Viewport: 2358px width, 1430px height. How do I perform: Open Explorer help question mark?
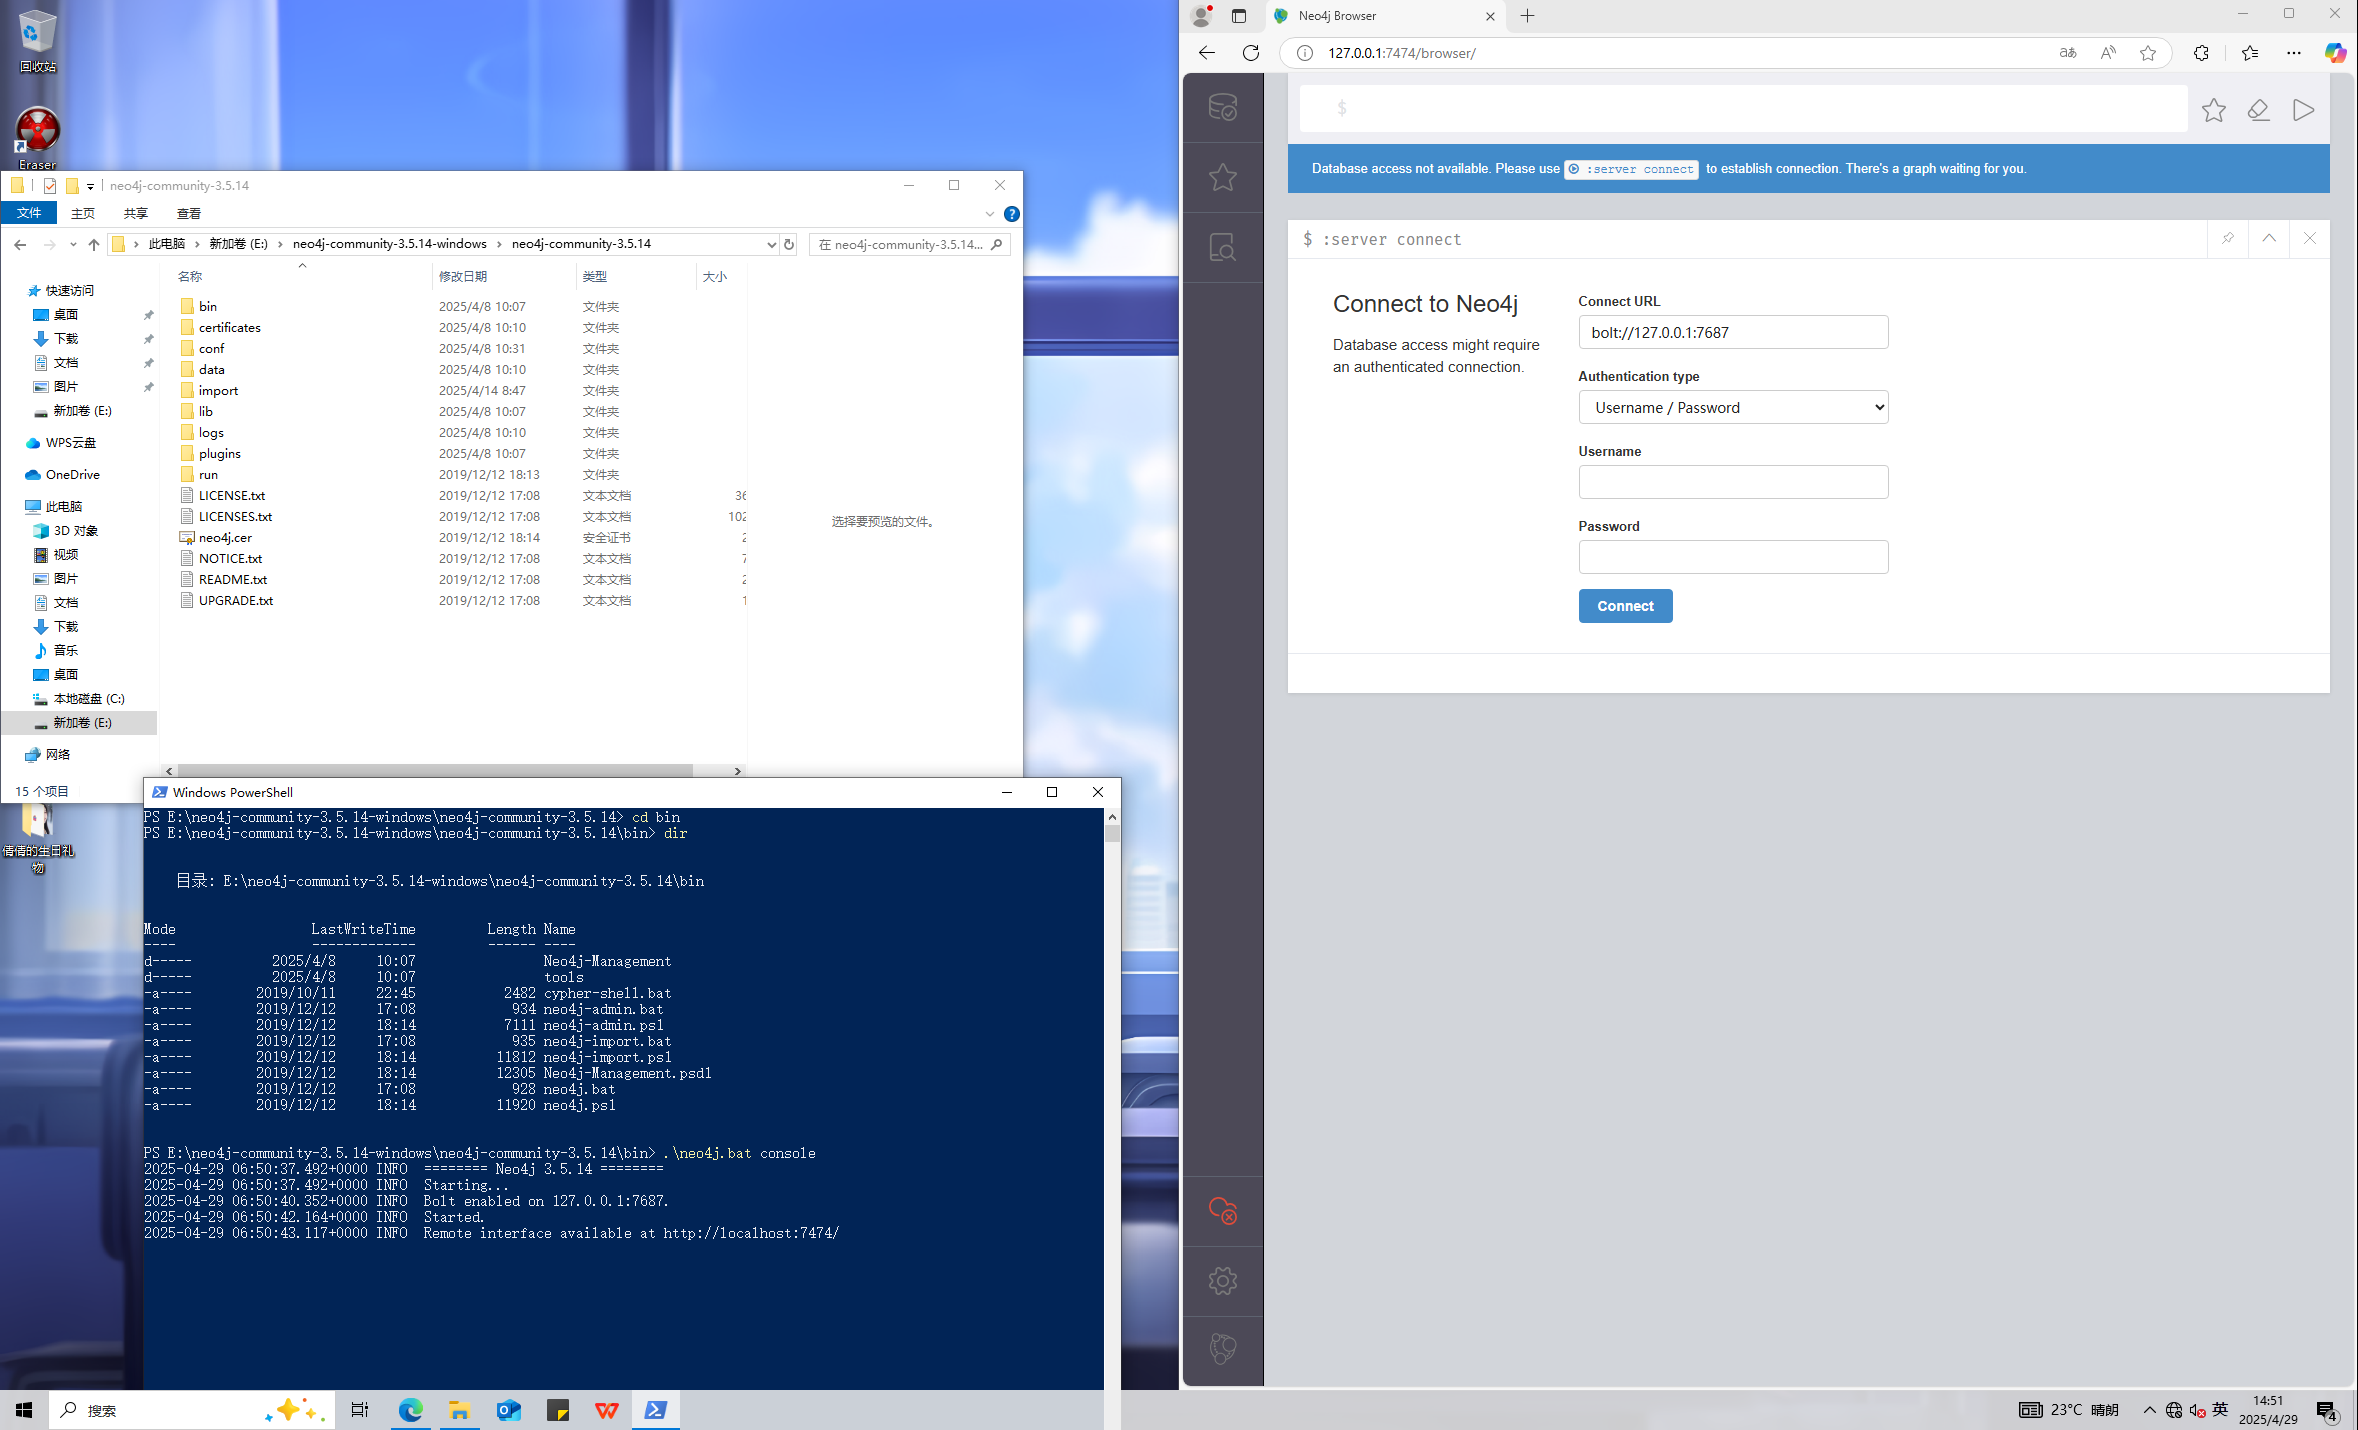[x=1011, y=214]
